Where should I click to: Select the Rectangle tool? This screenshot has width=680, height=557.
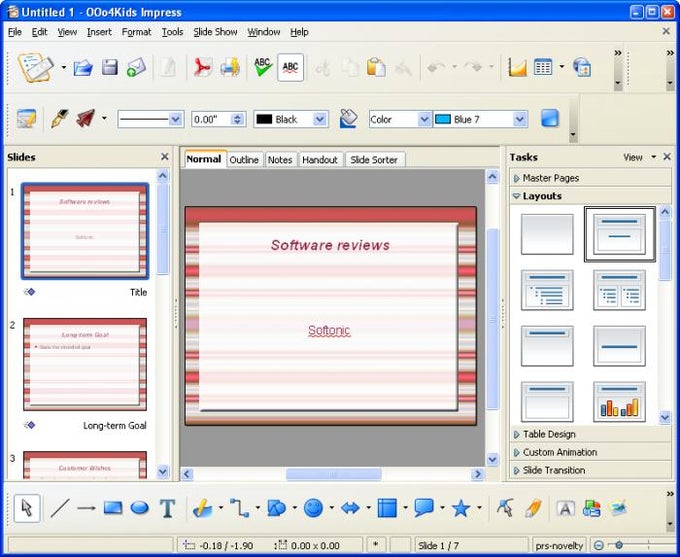point(113,508)
